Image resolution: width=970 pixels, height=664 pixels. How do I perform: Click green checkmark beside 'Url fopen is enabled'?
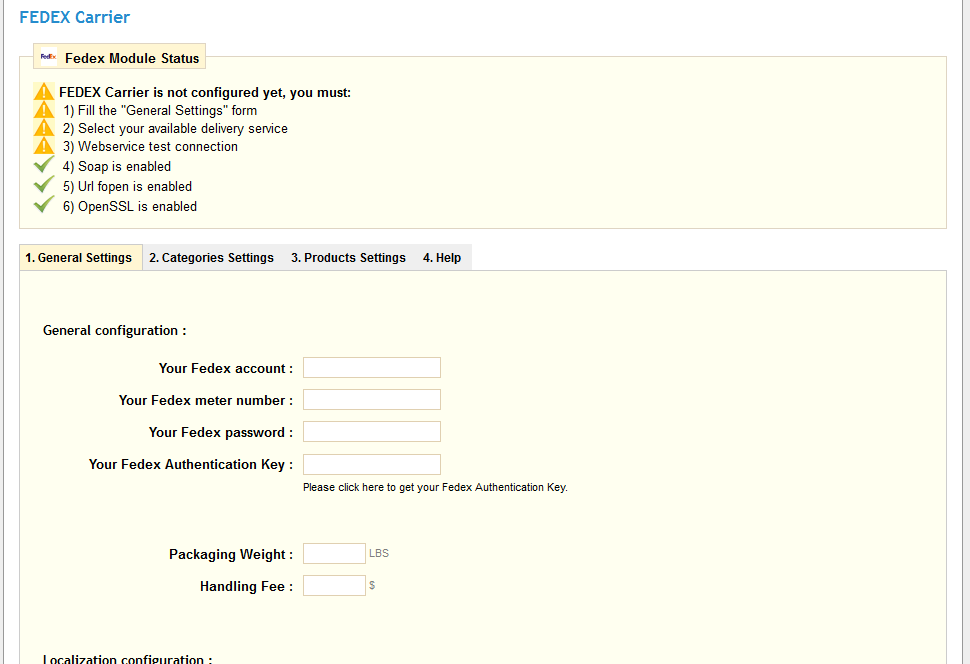[x=44, y=186]
